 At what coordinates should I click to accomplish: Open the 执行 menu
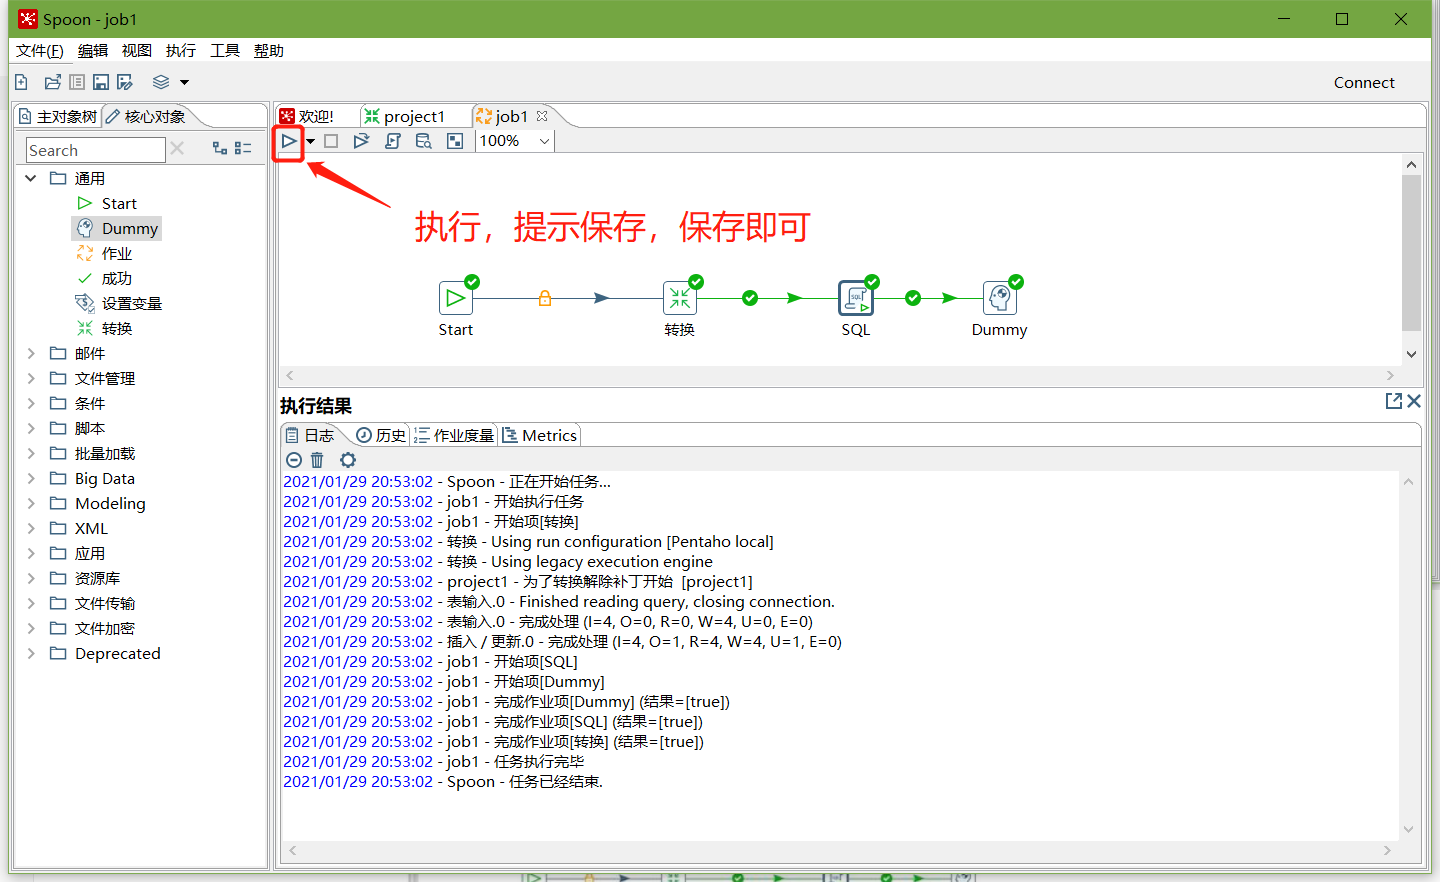pos(181,51)
